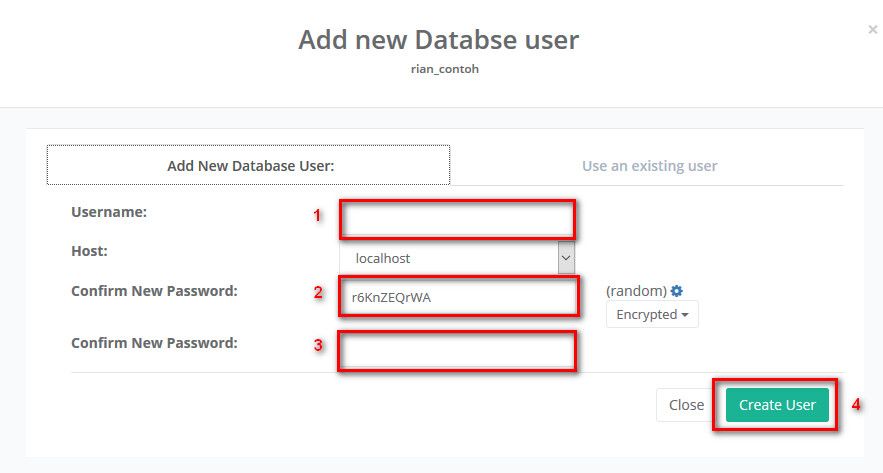
Task: Click the Host: label
Action: [89, 251]
